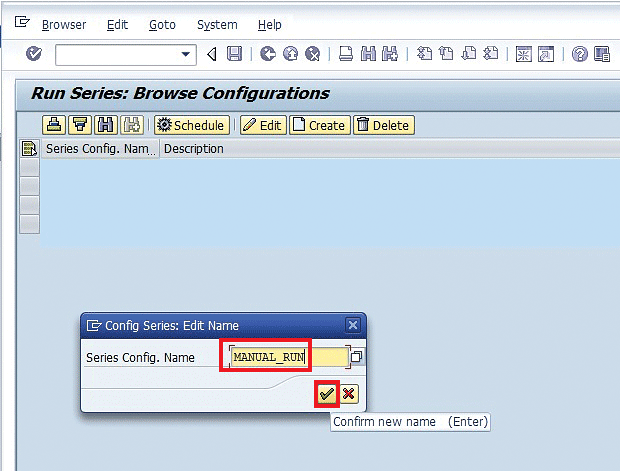Click the Save disk icon in toolbar
Screen dimensions: 620x471
(234, 54)
